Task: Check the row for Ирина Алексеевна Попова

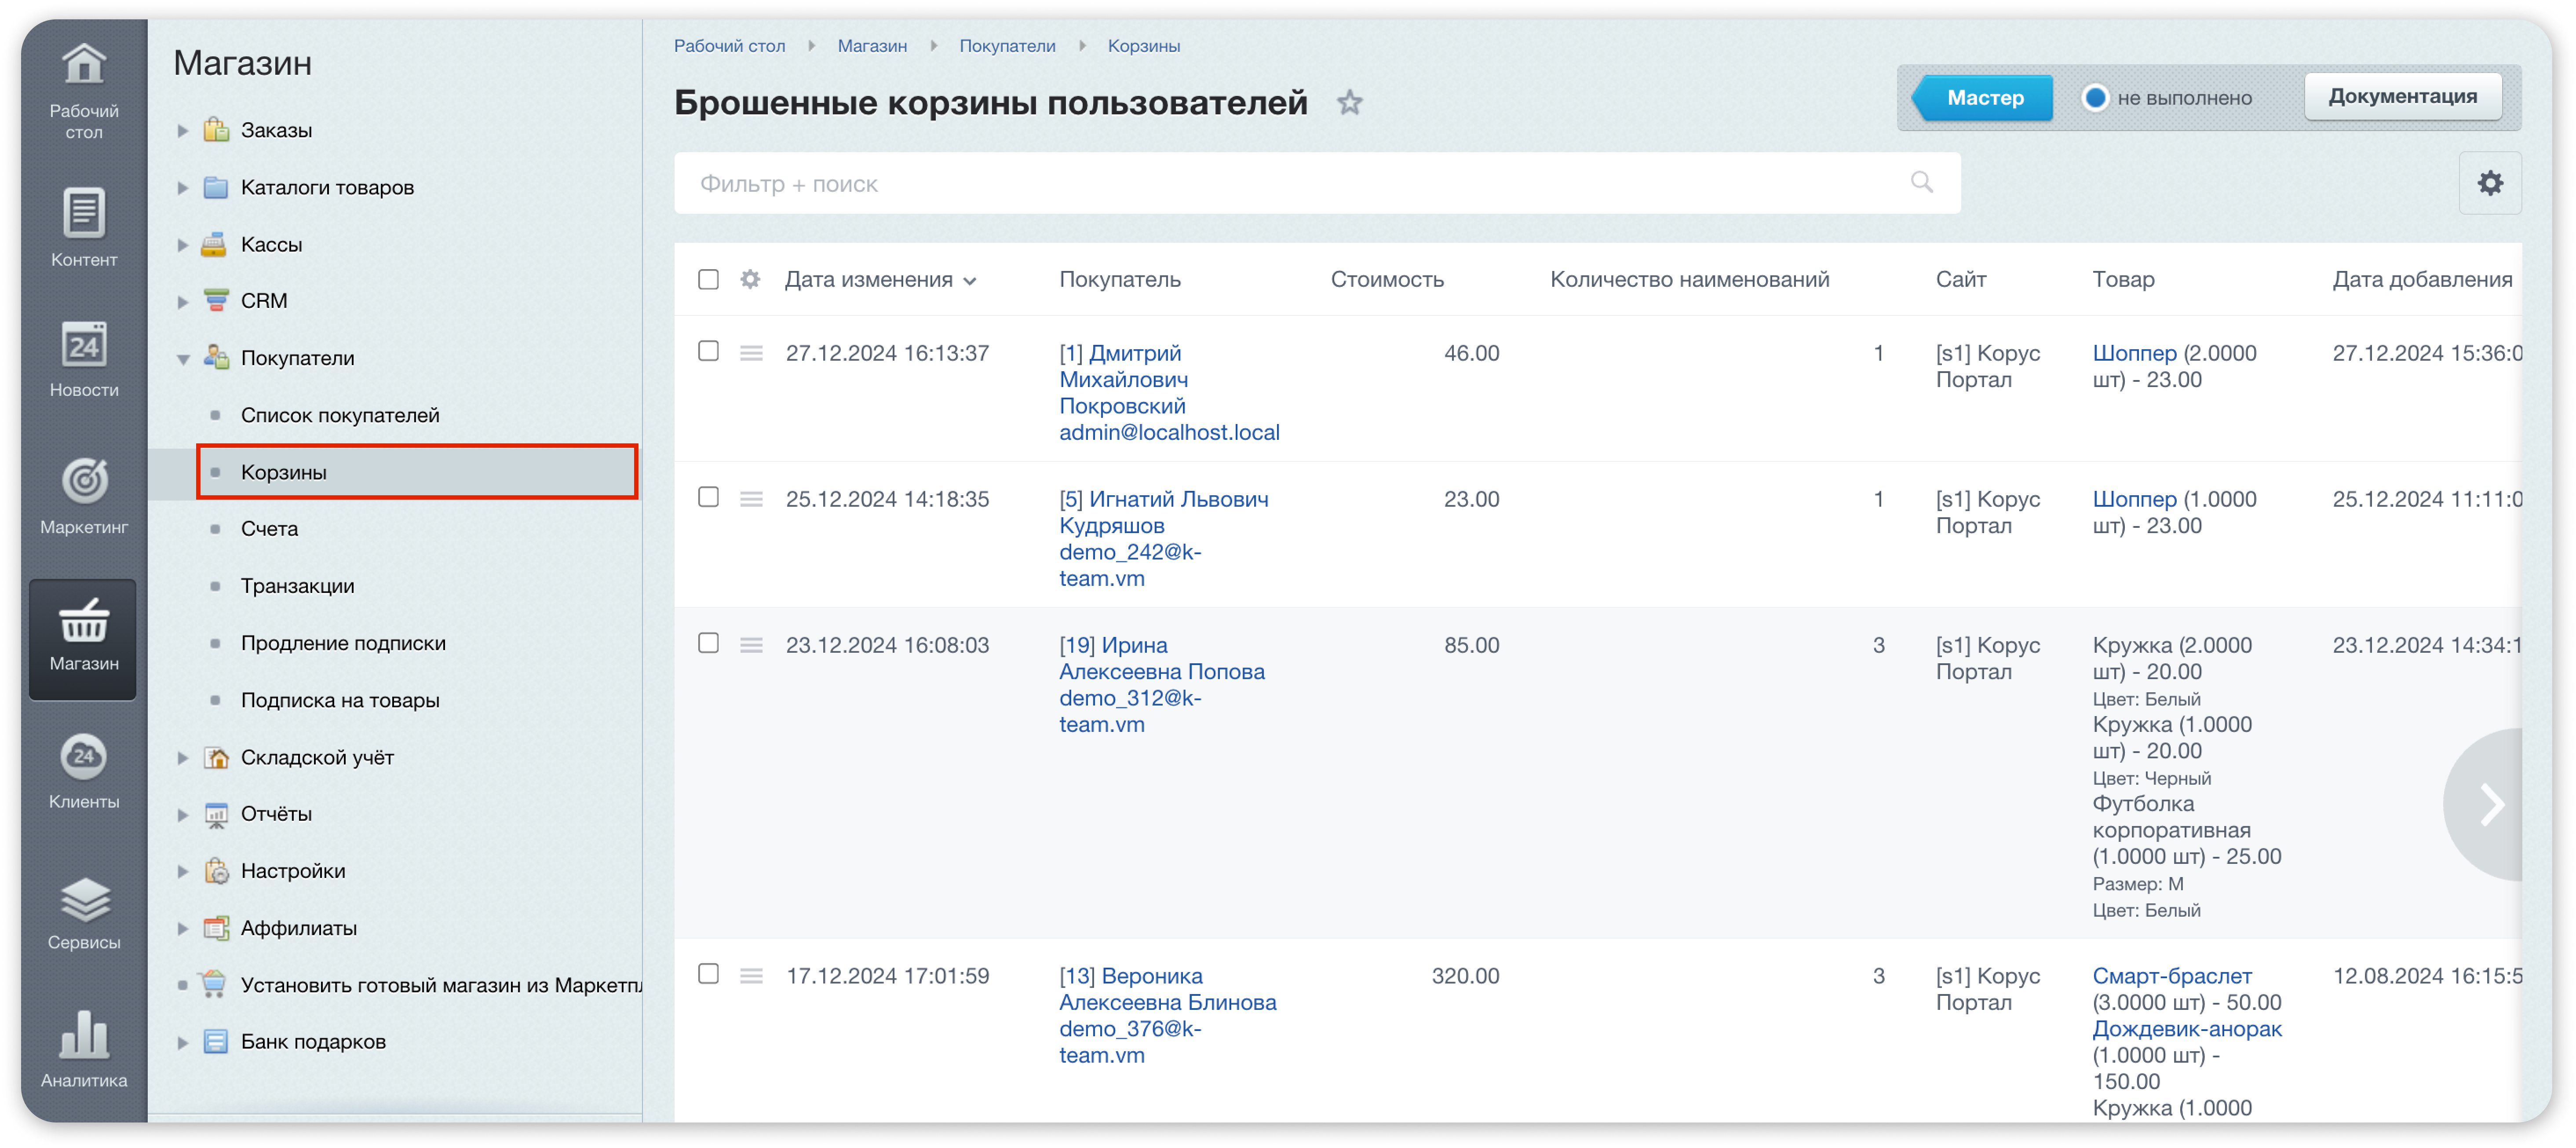Action: point(708,643)
